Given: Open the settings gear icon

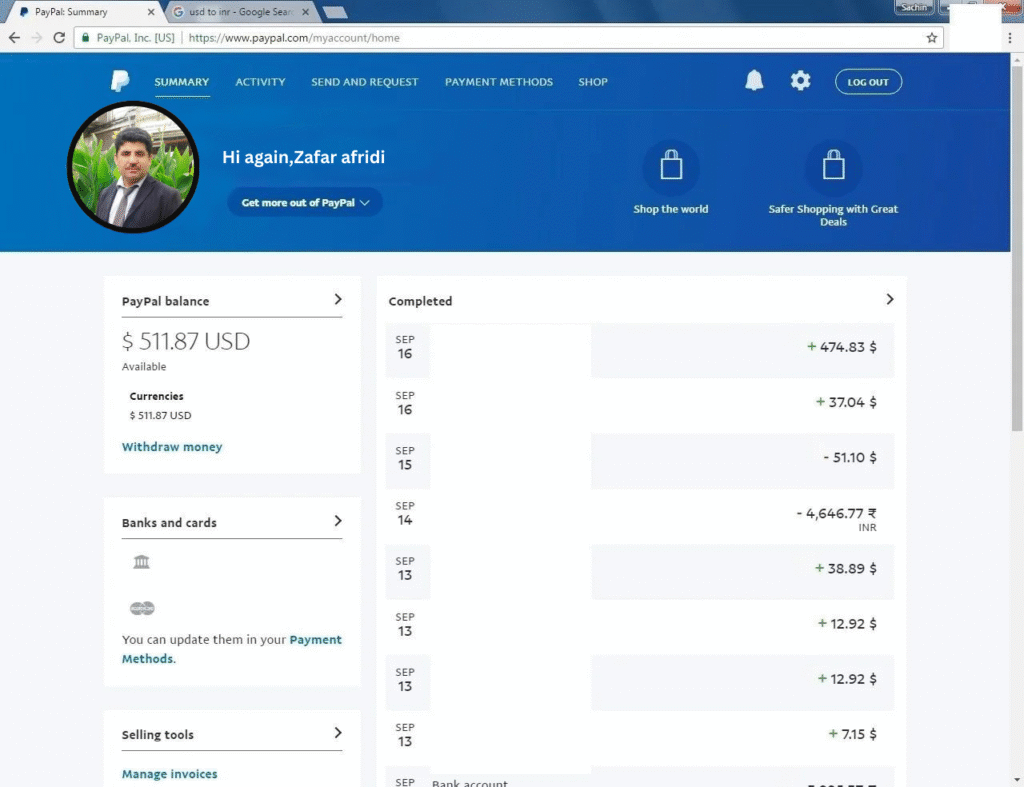Looking at the screenshot, I should 800,82.
